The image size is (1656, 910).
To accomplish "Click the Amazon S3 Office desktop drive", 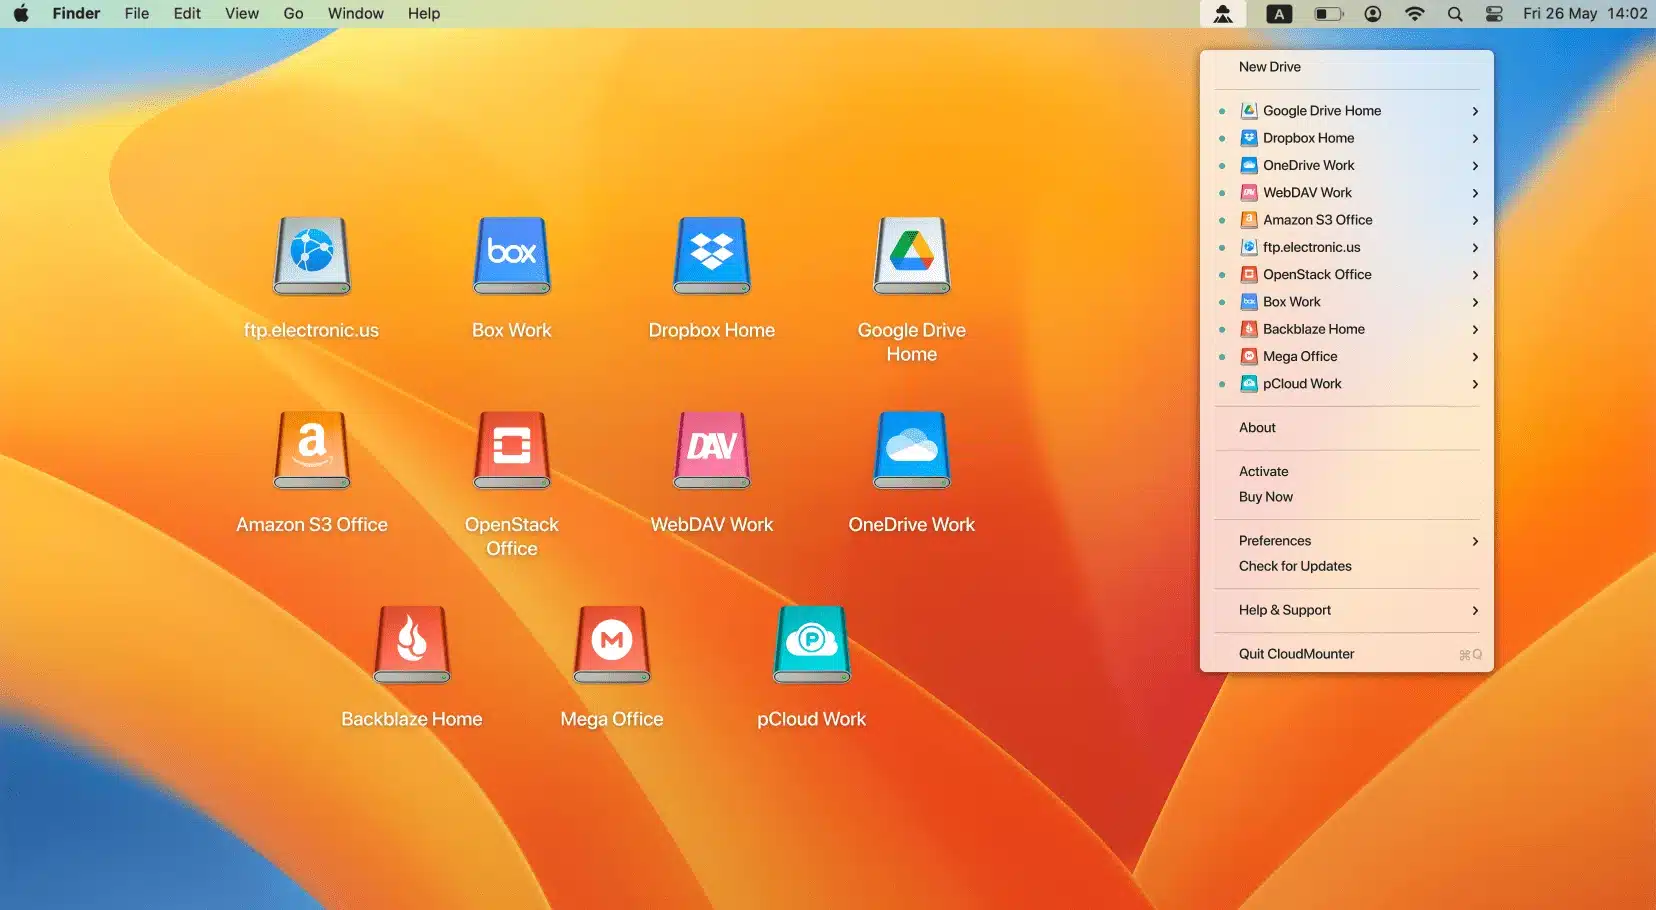I will click(x=312, y=449).
